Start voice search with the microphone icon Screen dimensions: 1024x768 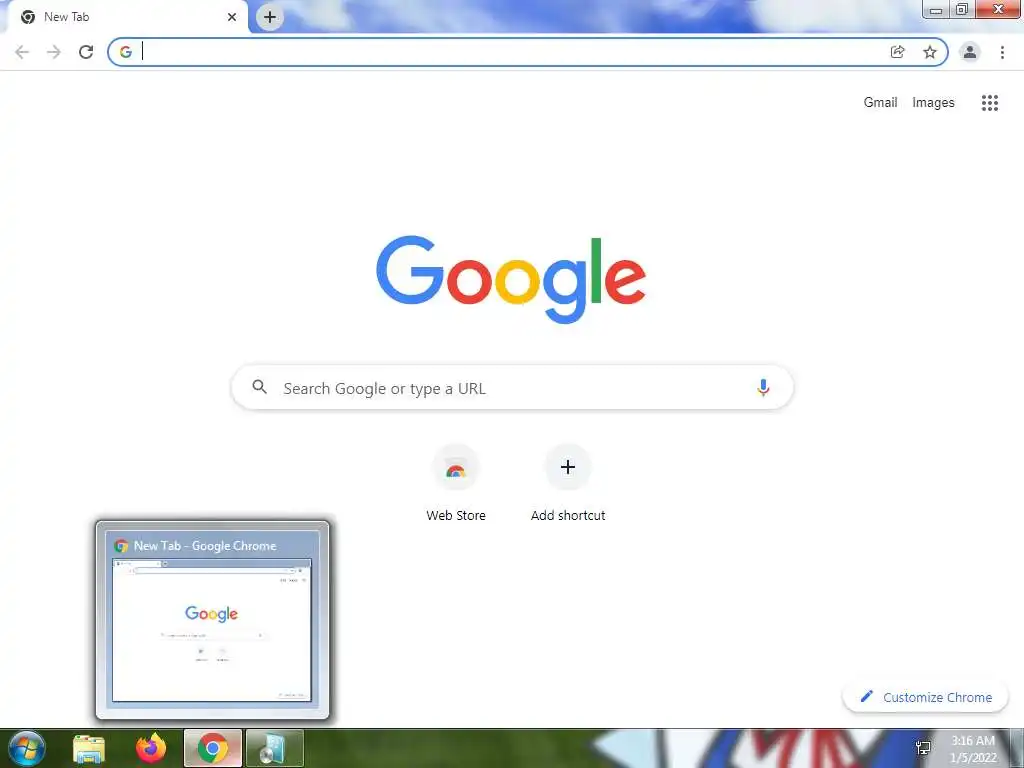click(763, 388)
